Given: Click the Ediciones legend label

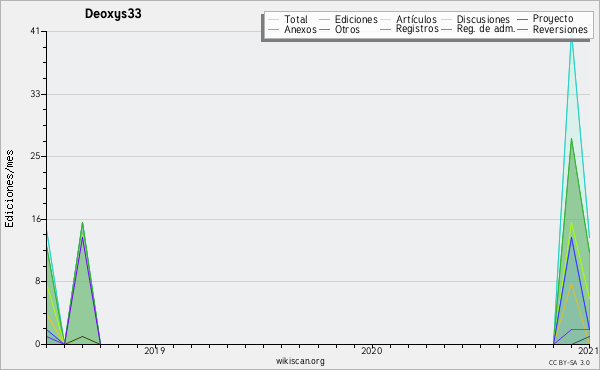Looking at the screenshot, I should [x=356, y=19].
